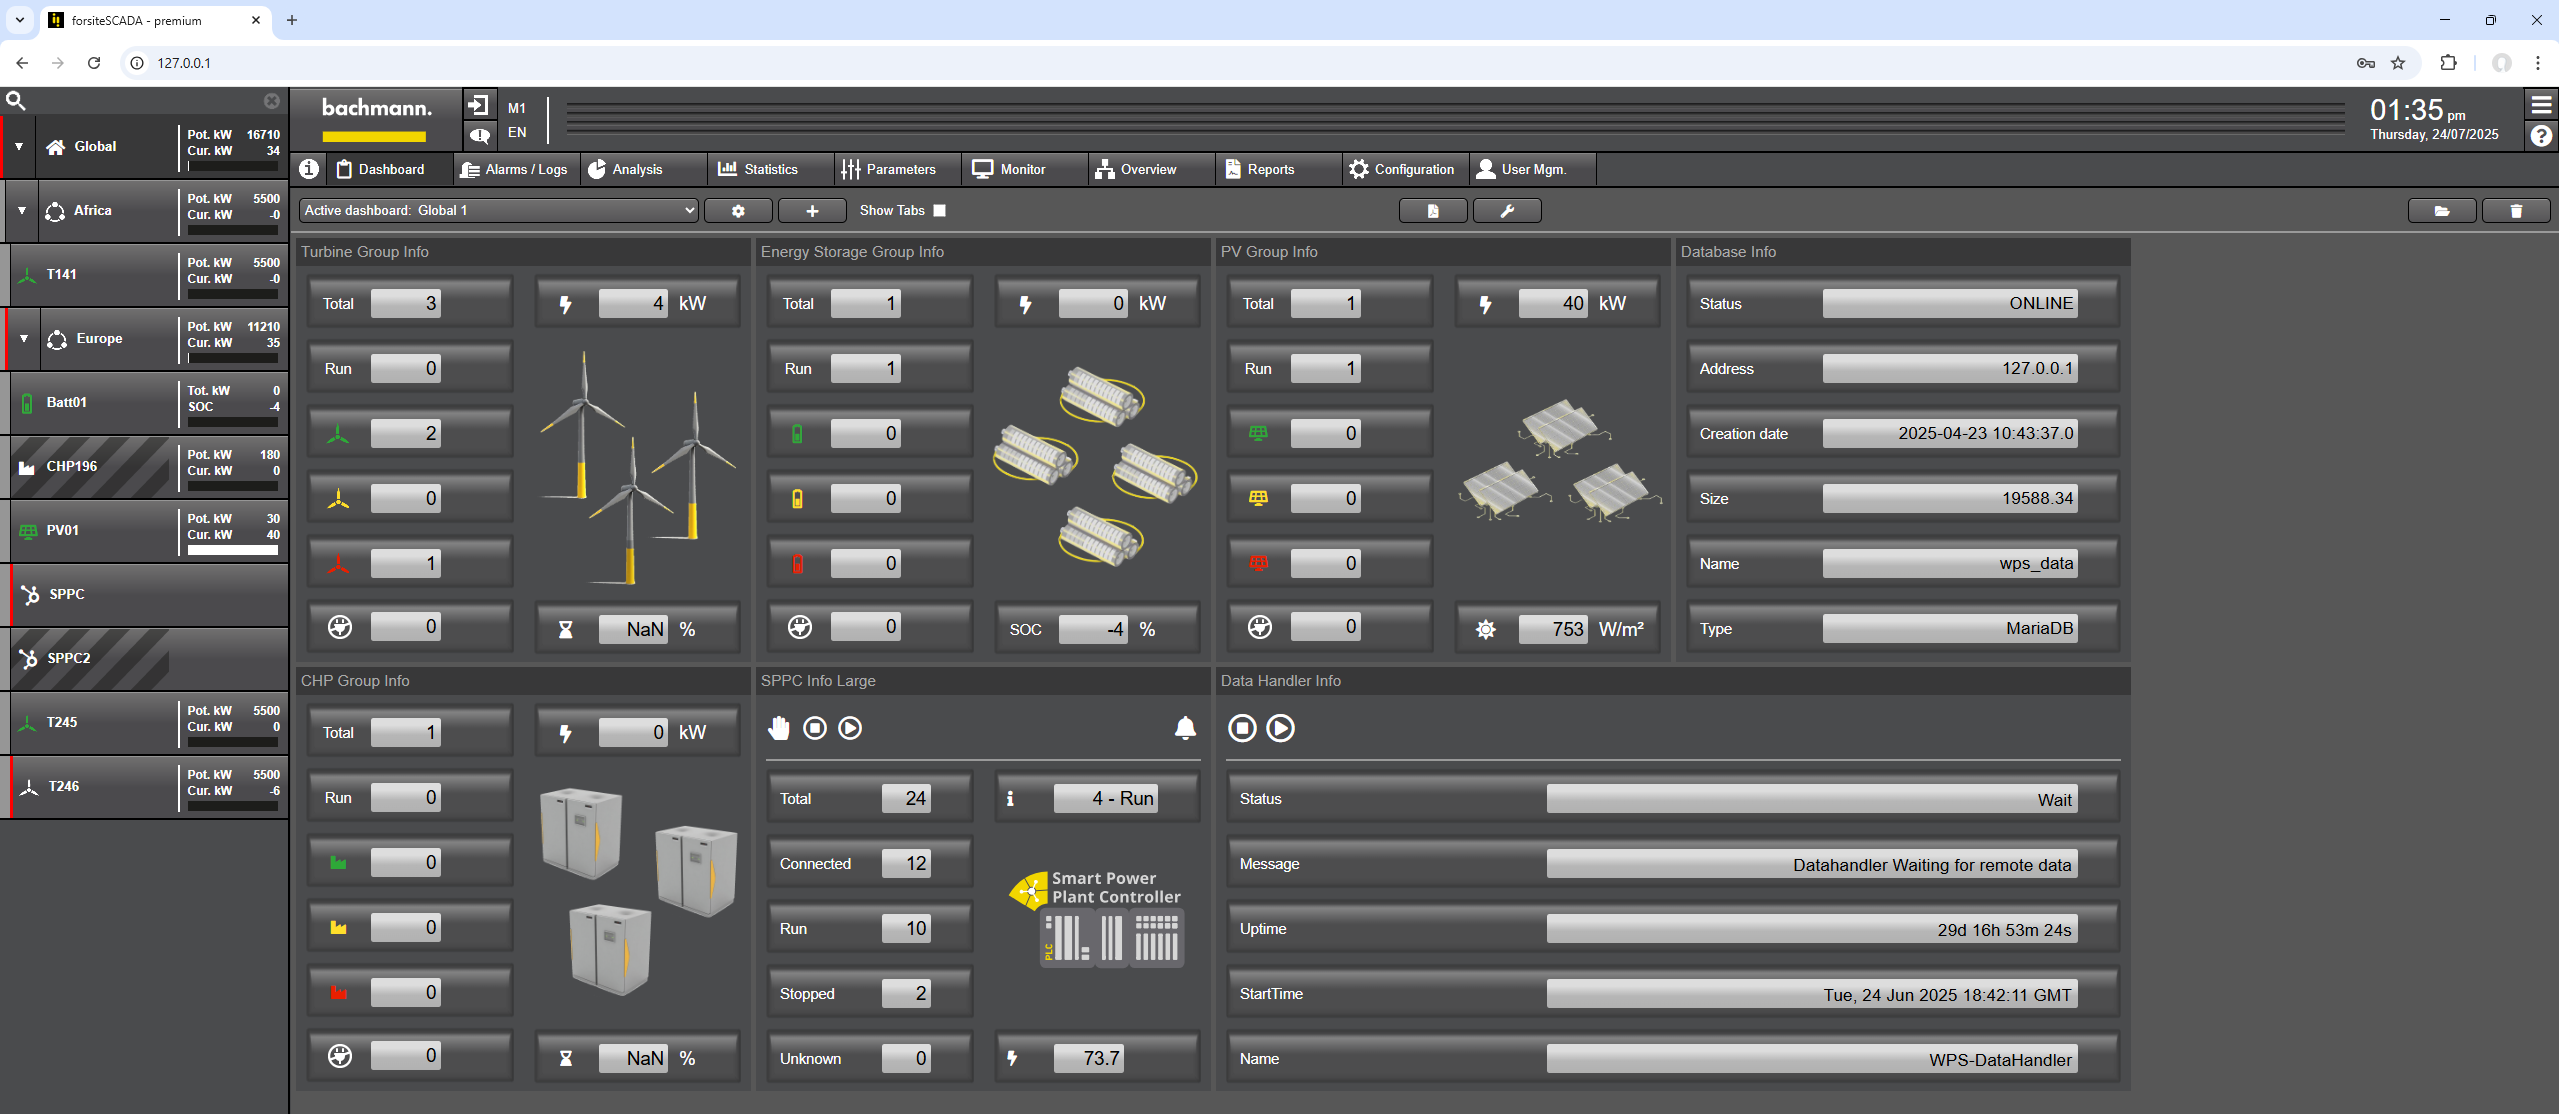This screenshot has height=1114, width=2559.
Task: Stop the Data Handler with the stop button
Action: [1242, 728]
